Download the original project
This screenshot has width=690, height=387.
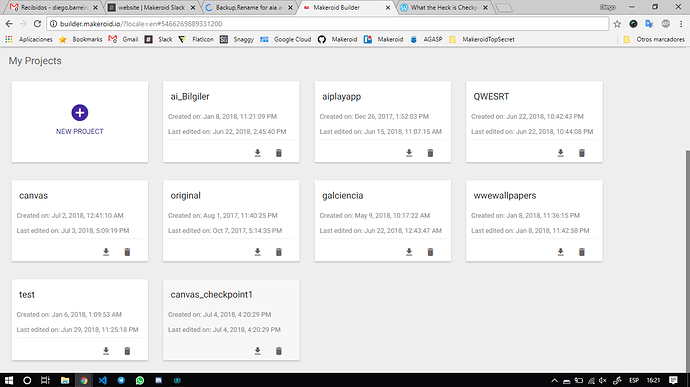tap(257, 252)
